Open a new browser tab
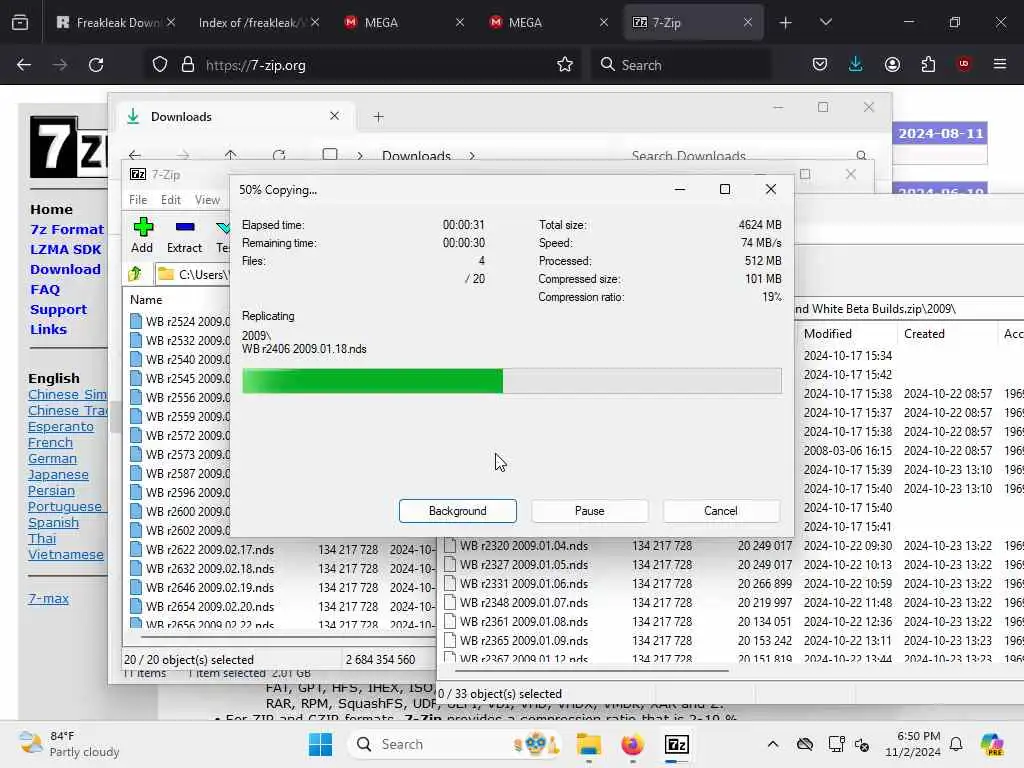The width and height of the screenshot is (1024, 768). (x=786, y=23)
